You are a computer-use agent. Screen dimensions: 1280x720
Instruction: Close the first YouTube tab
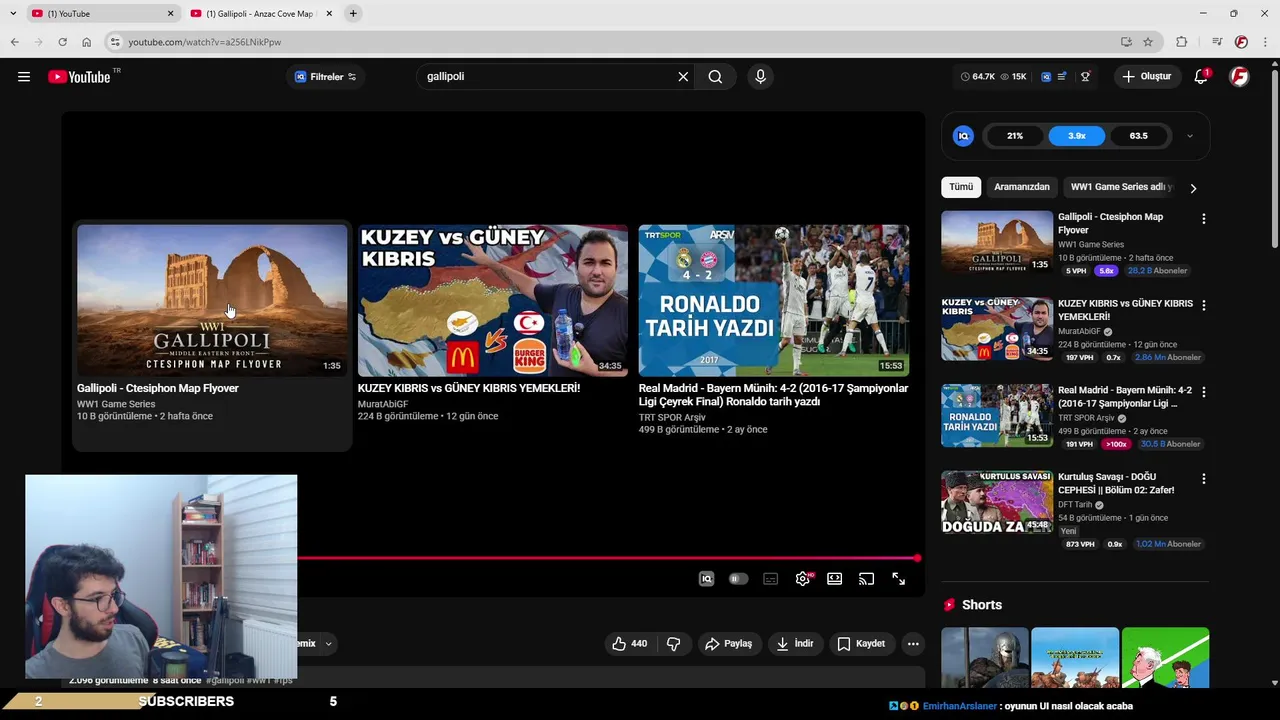(x=170, y=14)
